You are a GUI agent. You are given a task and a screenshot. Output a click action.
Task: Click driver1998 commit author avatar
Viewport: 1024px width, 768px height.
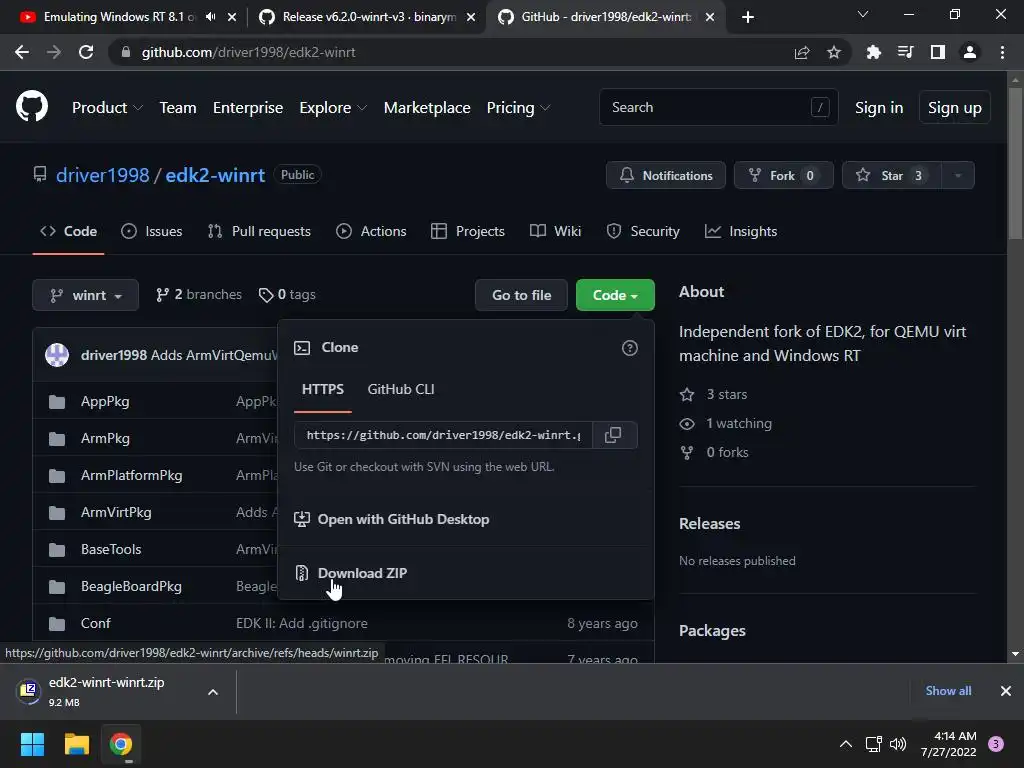coord(57,355)
